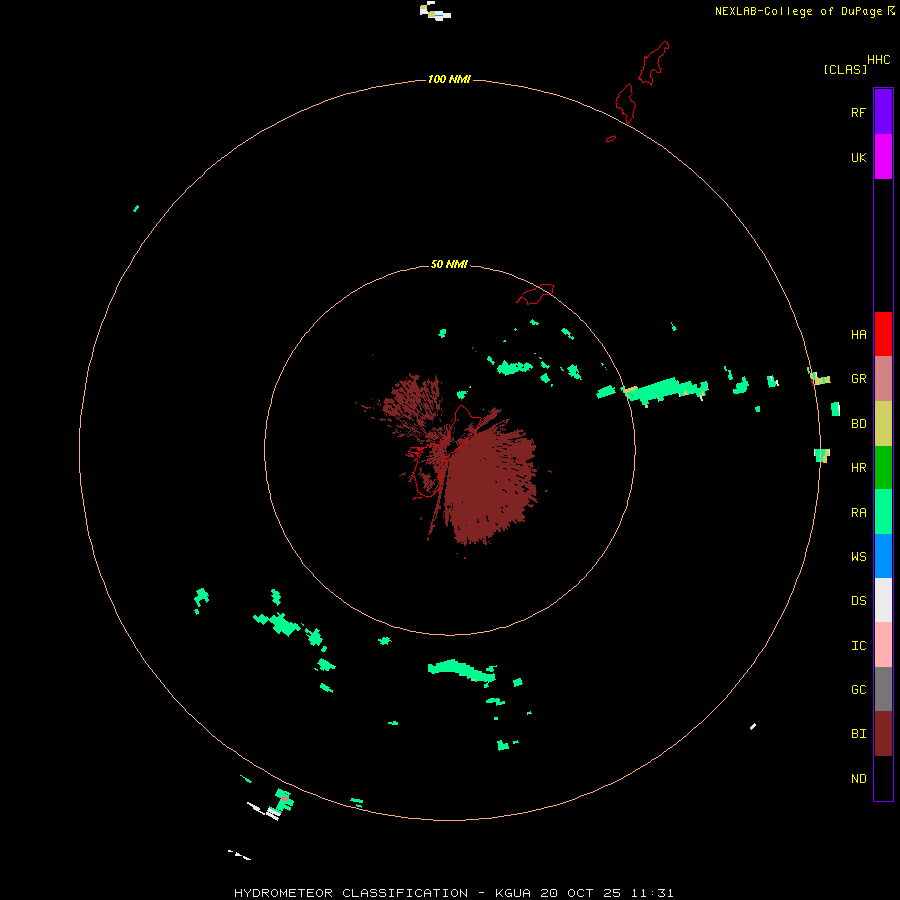This screenshot has width=900, height=900.
Task: Click the 'GR' legend label text
Action: (858, 379)
